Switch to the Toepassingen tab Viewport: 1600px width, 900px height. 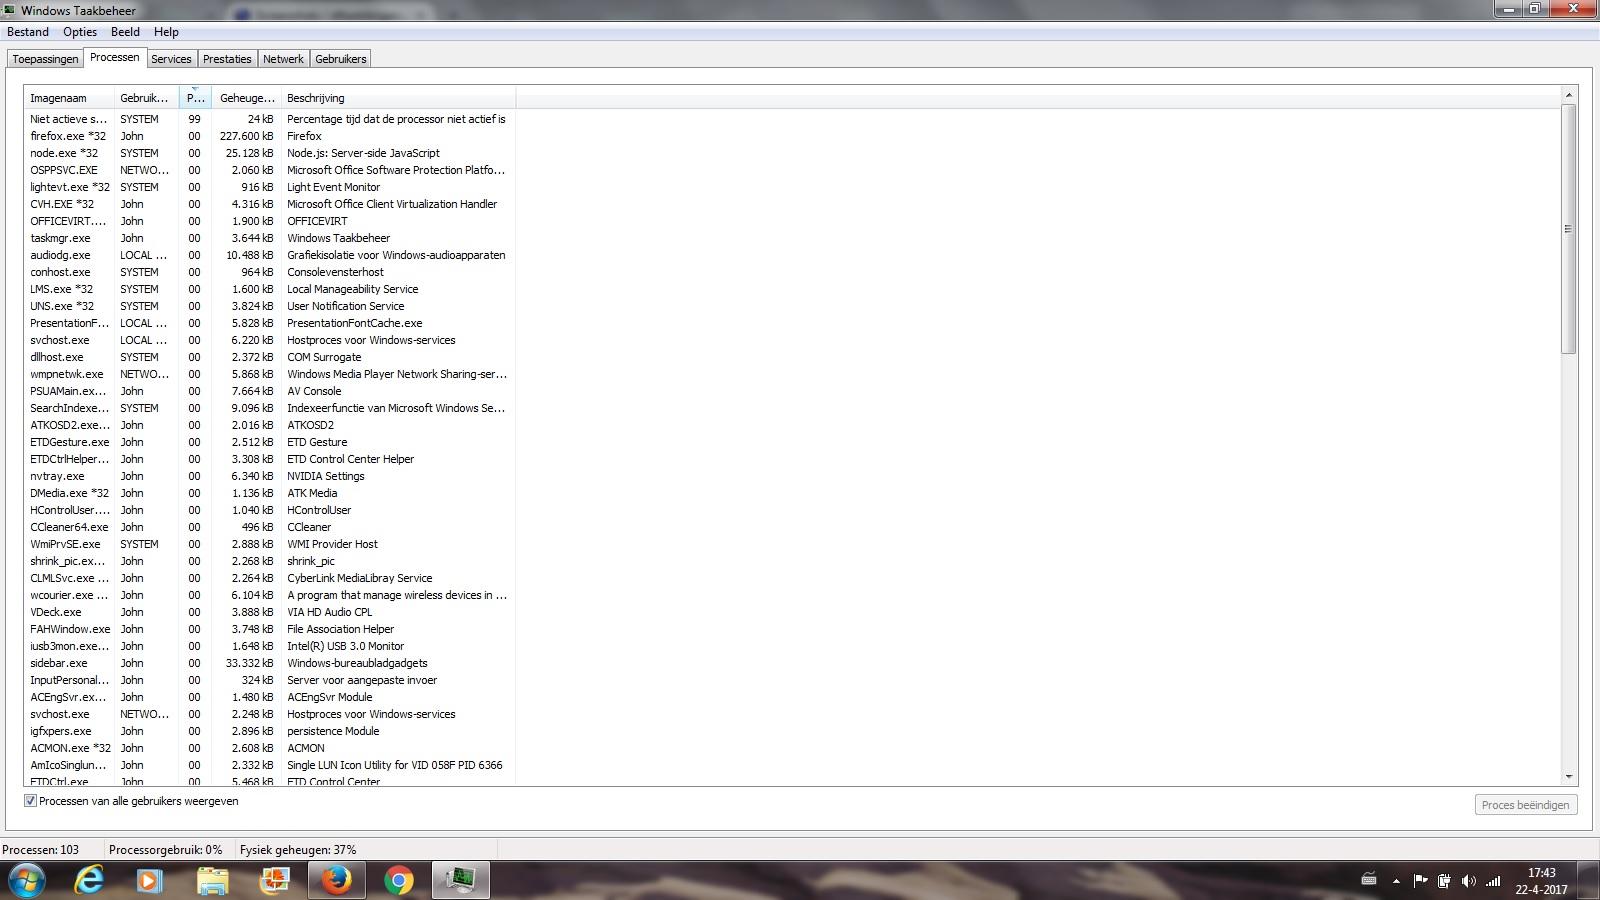click(45, 59)
